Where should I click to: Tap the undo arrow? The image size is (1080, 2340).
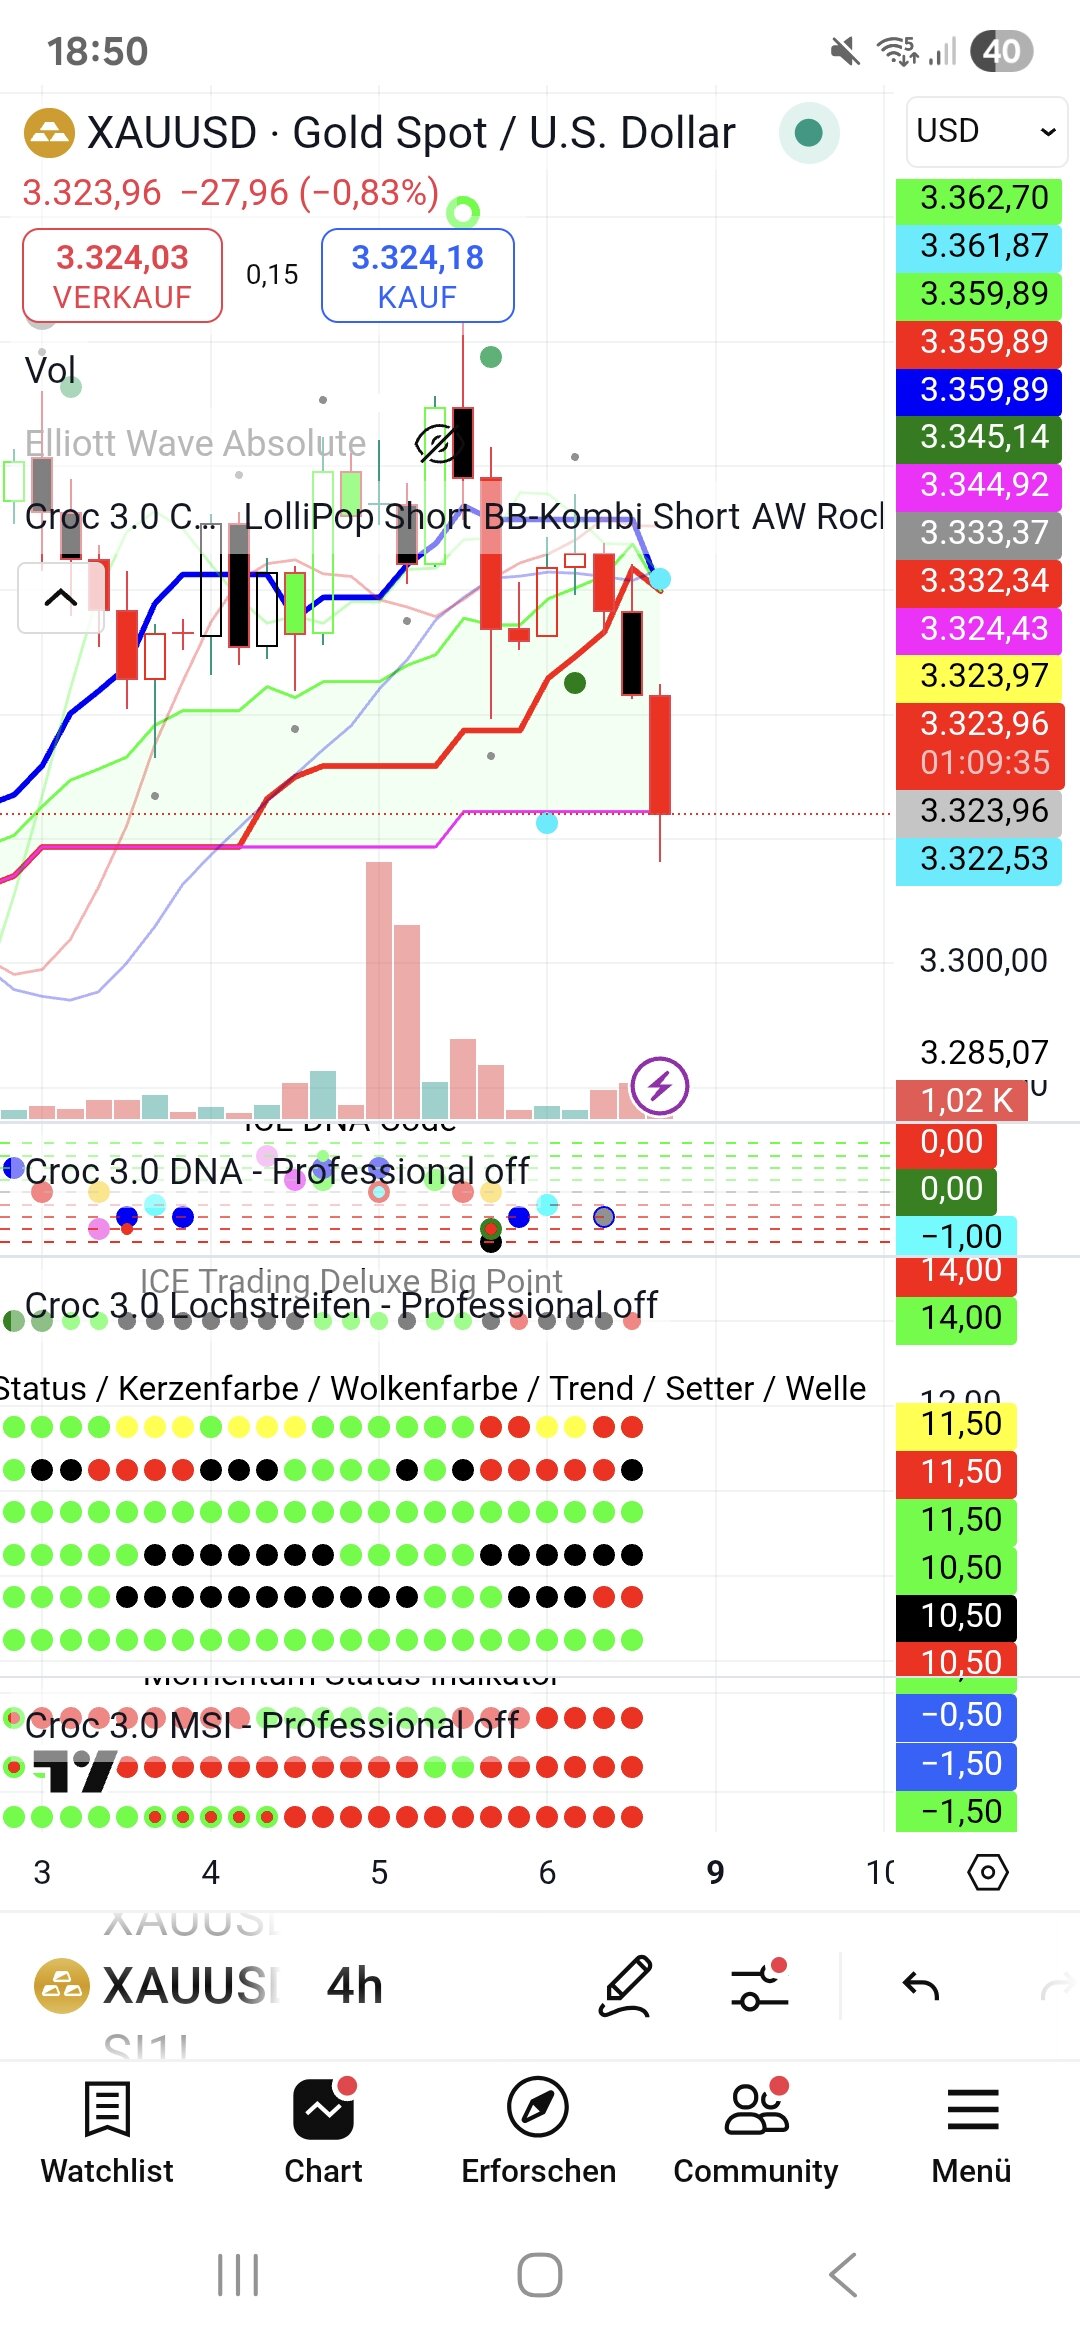920,1986
